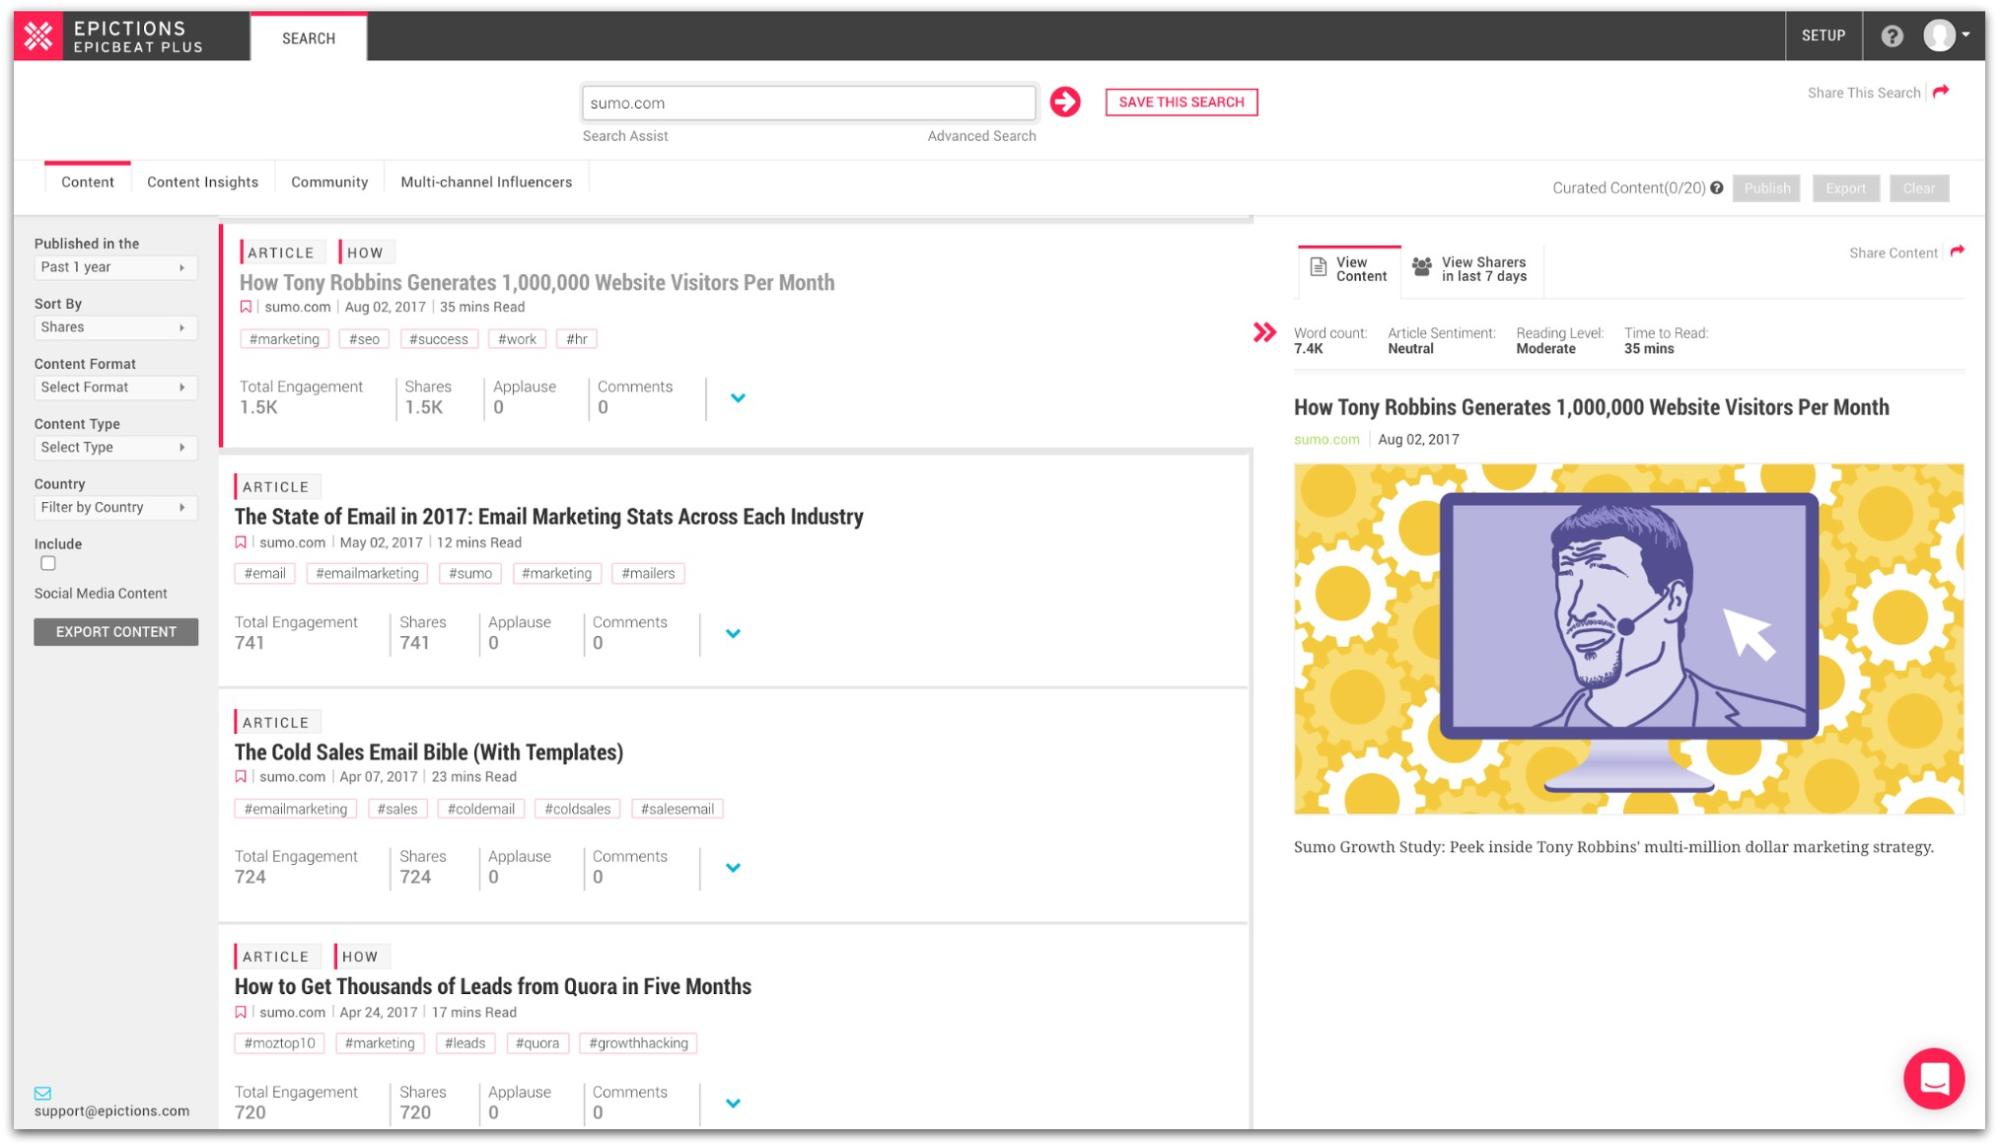Viewport: 1999px width, 1148px height.
Task: Click the #emailmarketing tag in State of Email
Action: [x=367, y=574]
